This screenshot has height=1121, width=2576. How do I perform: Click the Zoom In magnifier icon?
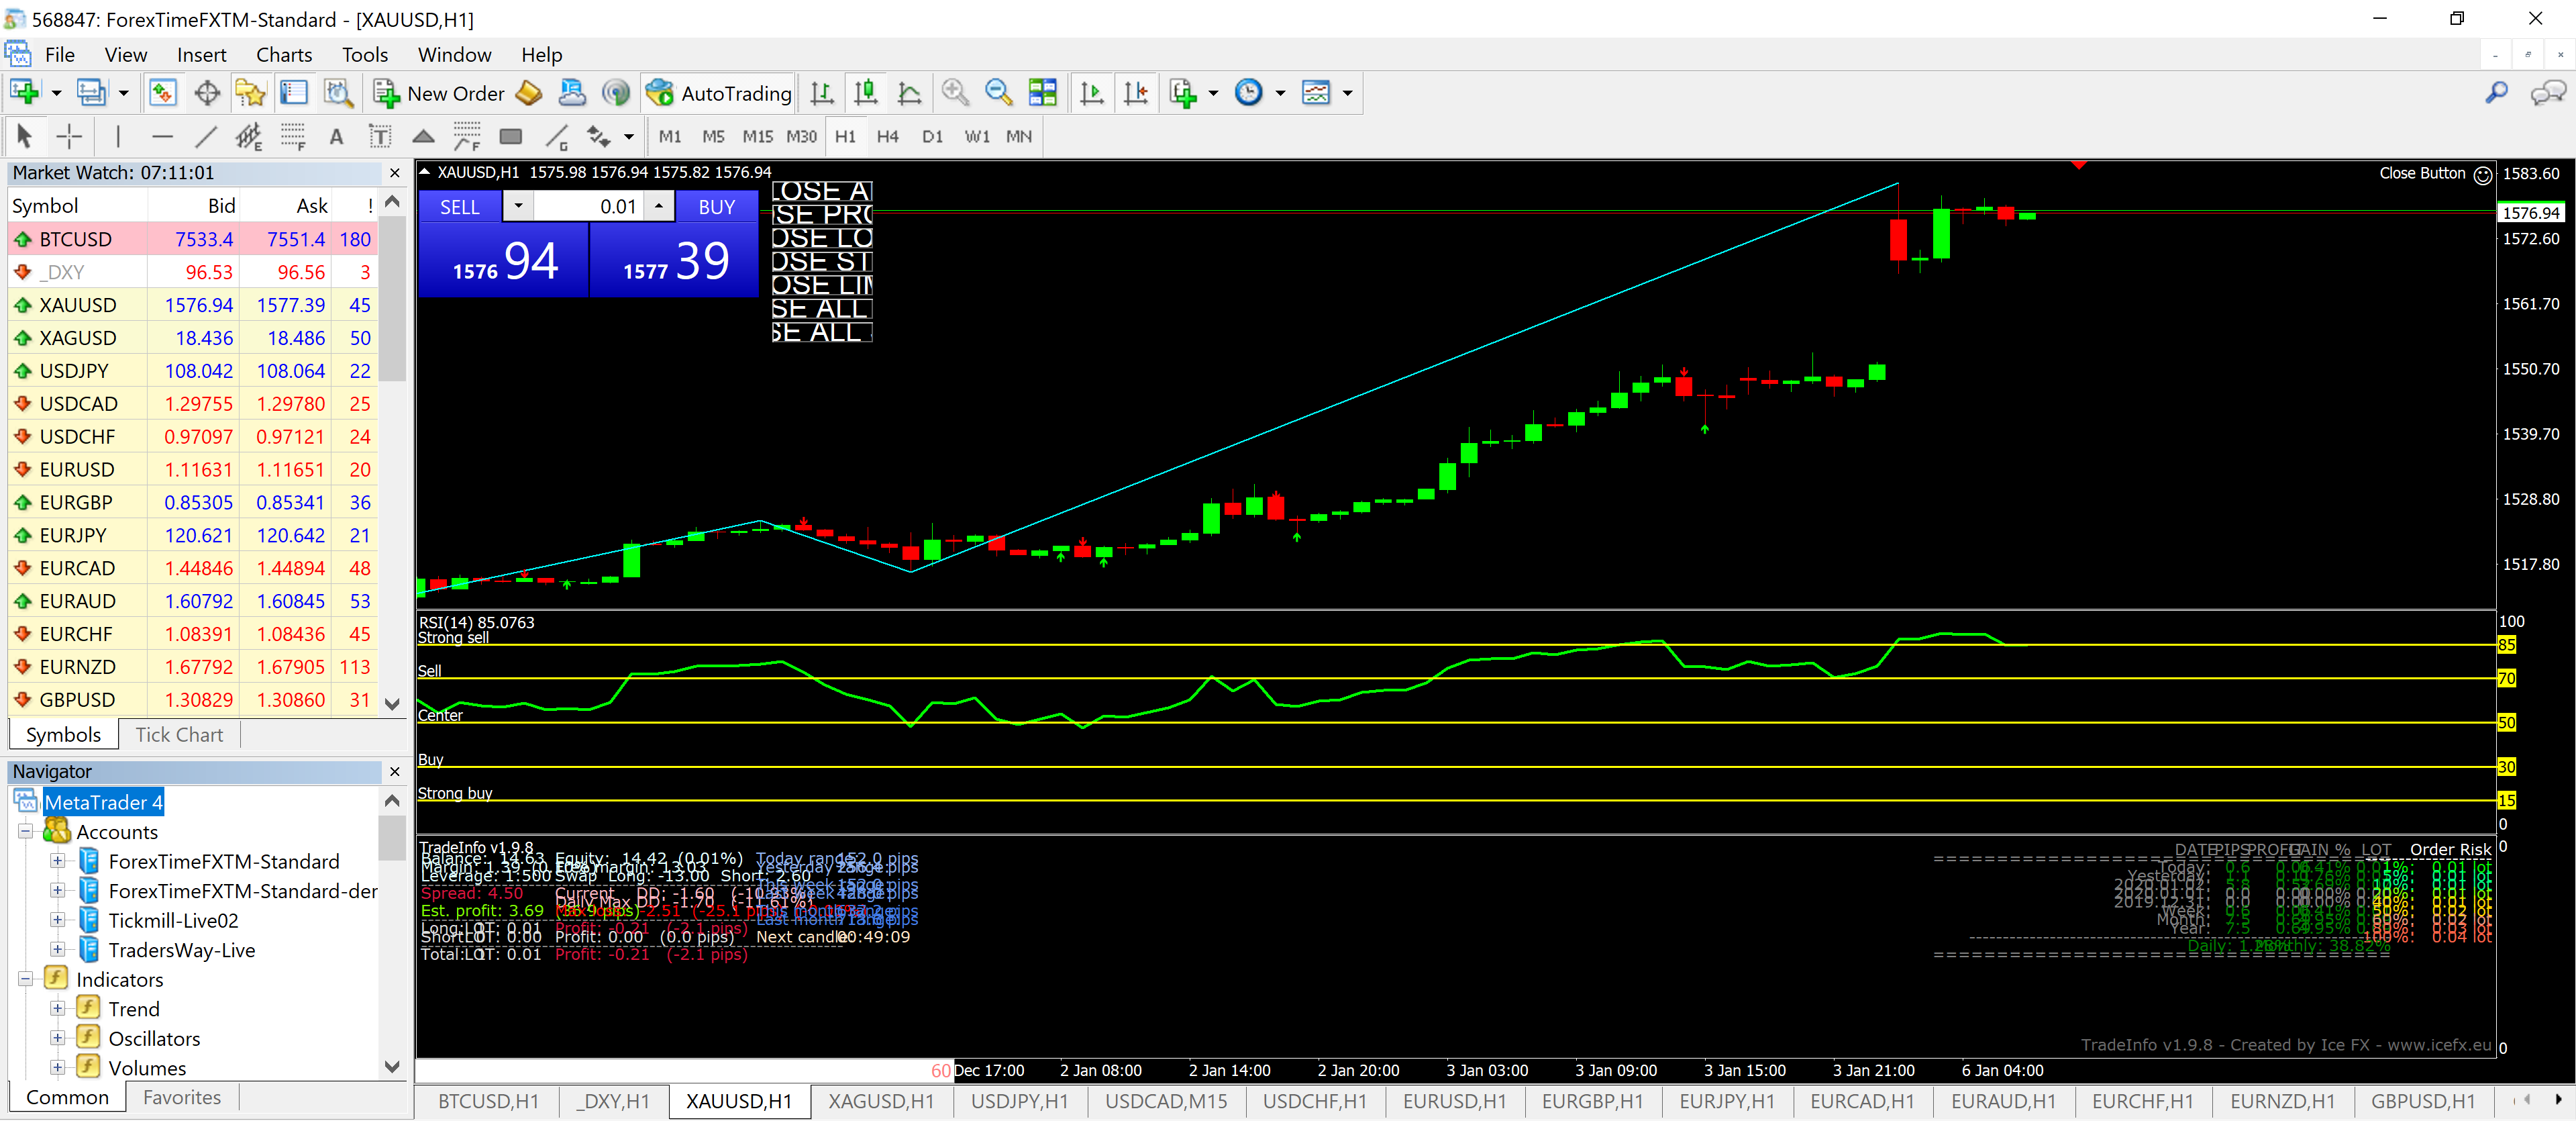click(x=955, y=93)
